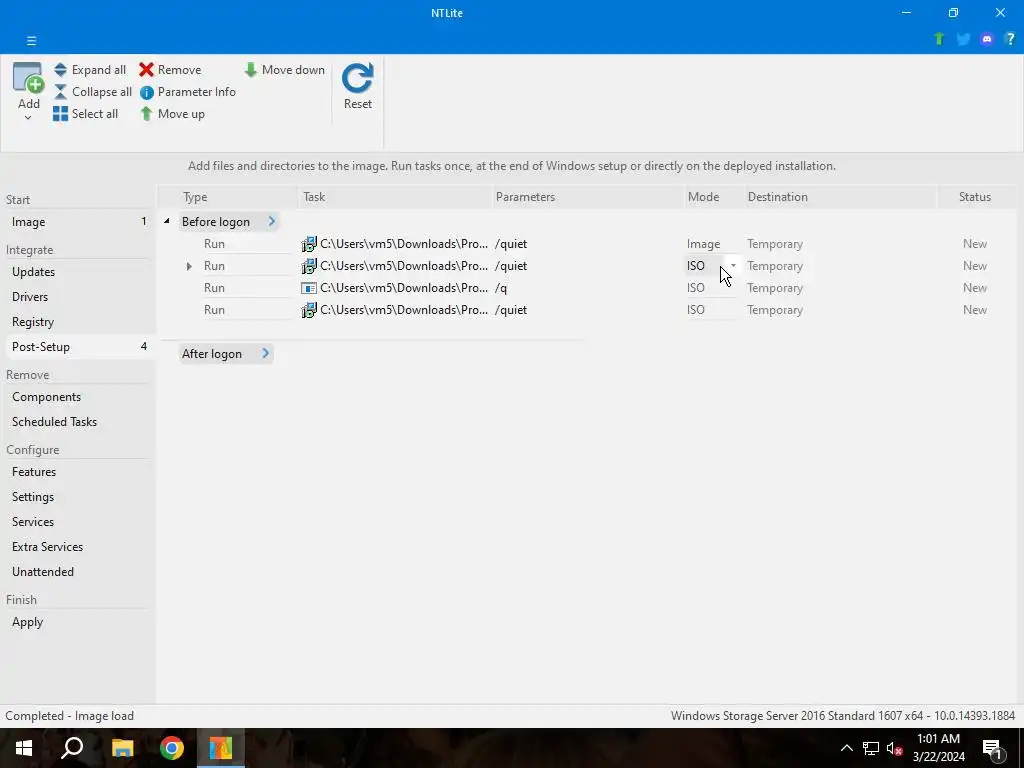Click the After logon chevron arrow
Image resolution: width=1024 pixels, height=768 pixels.
click(x=265, y=353)
